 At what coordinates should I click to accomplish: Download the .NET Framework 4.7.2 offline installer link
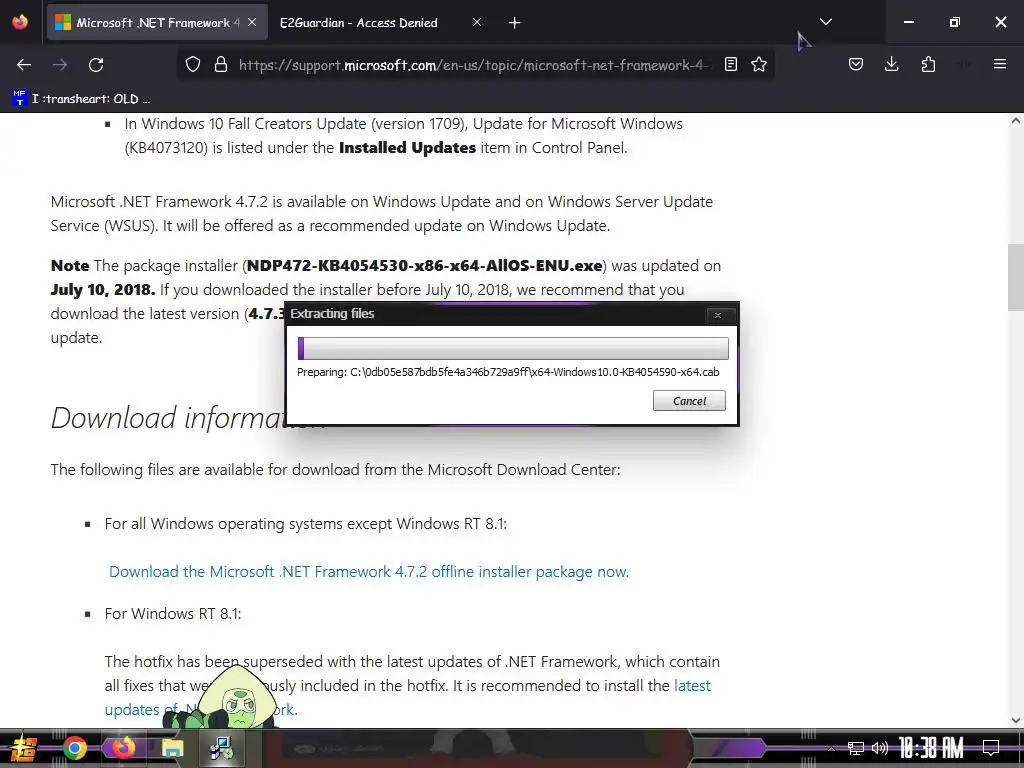[x=369, y=572]
